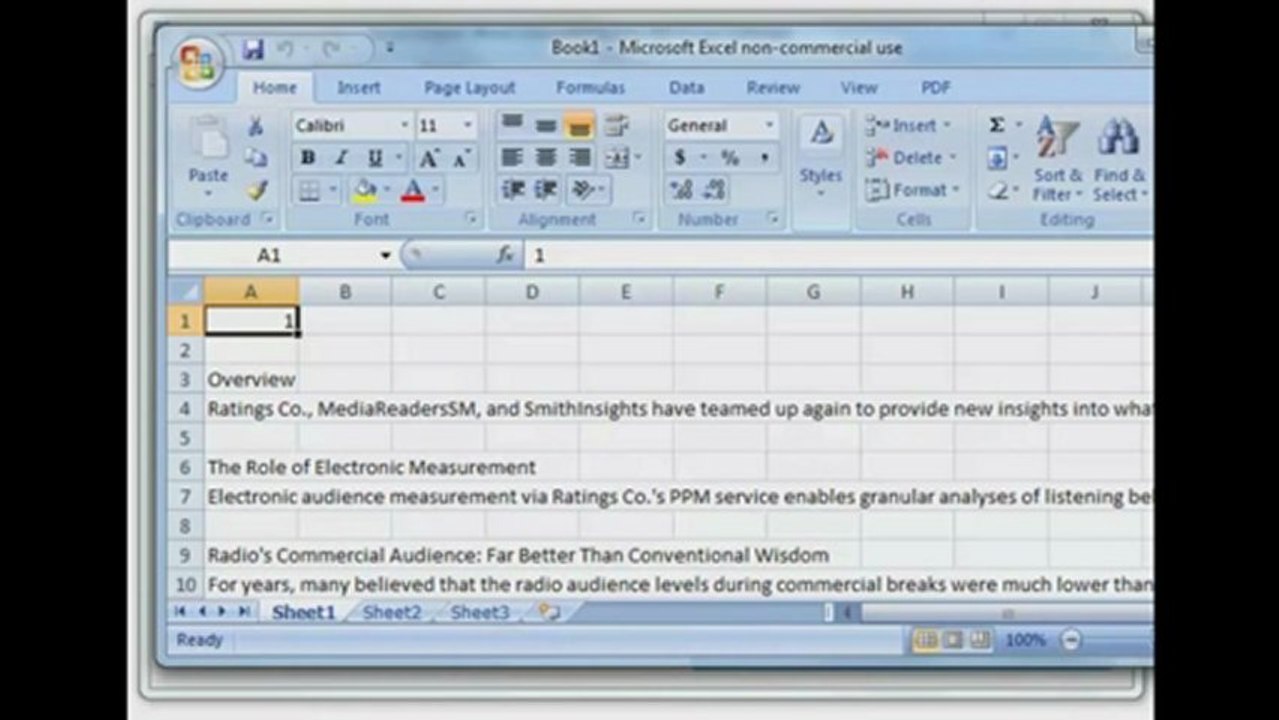Switch to Page Layout view in status bar
1279x720 pixels.
point(953,640)
